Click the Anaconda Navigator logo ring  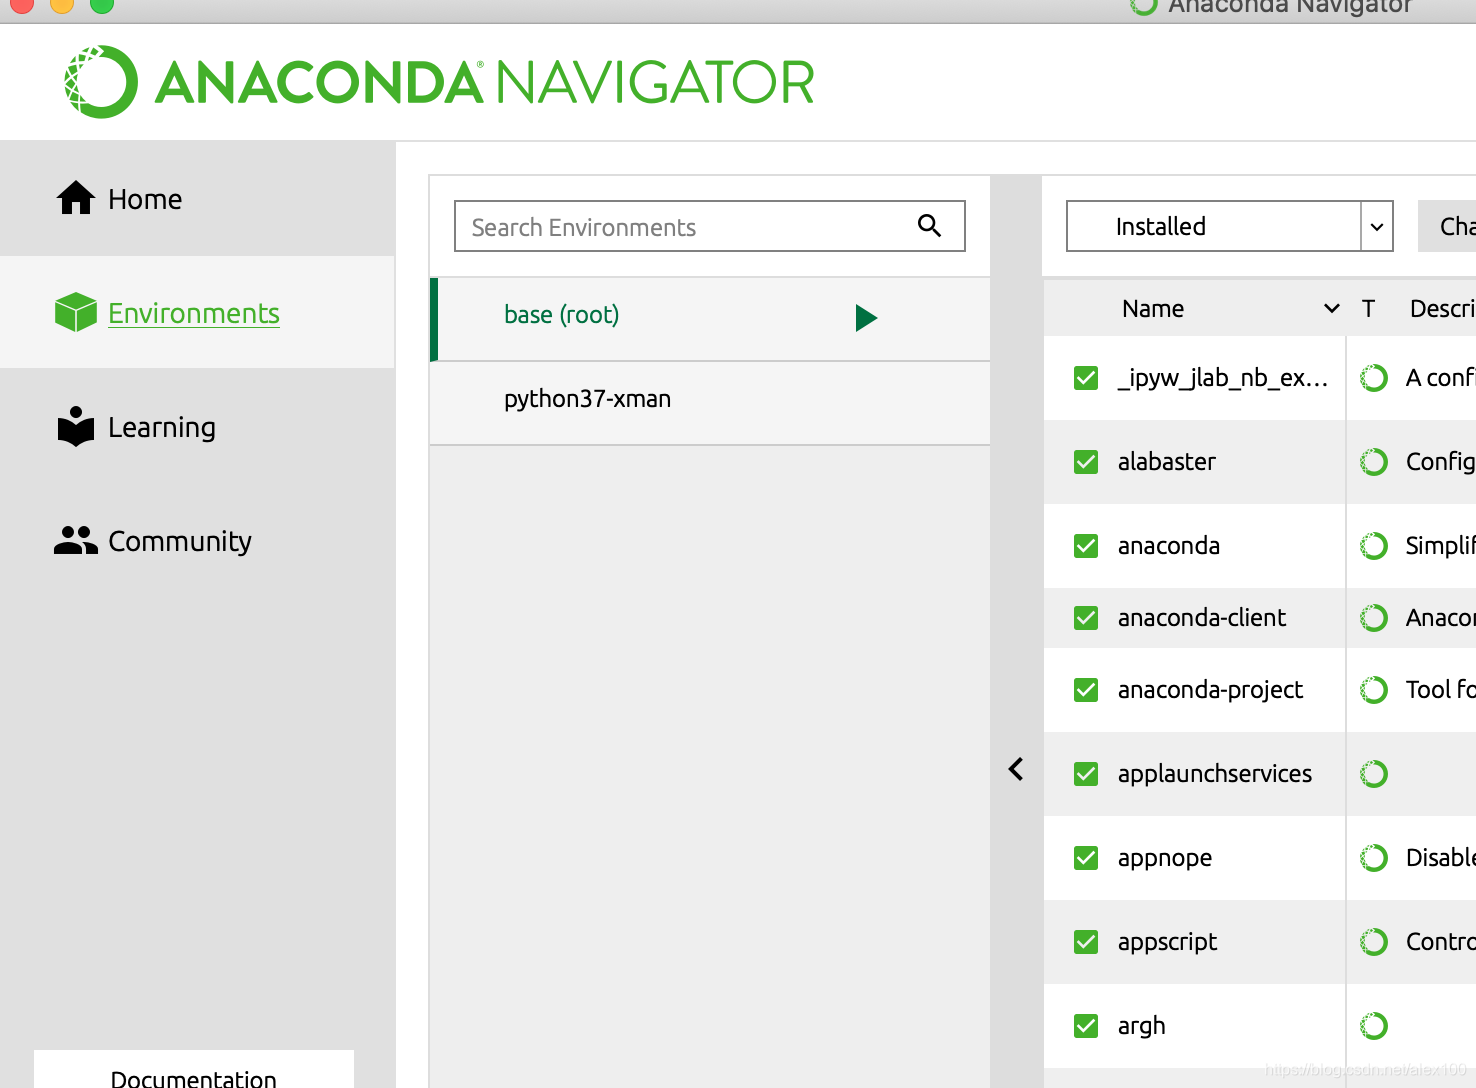[101, 82]
